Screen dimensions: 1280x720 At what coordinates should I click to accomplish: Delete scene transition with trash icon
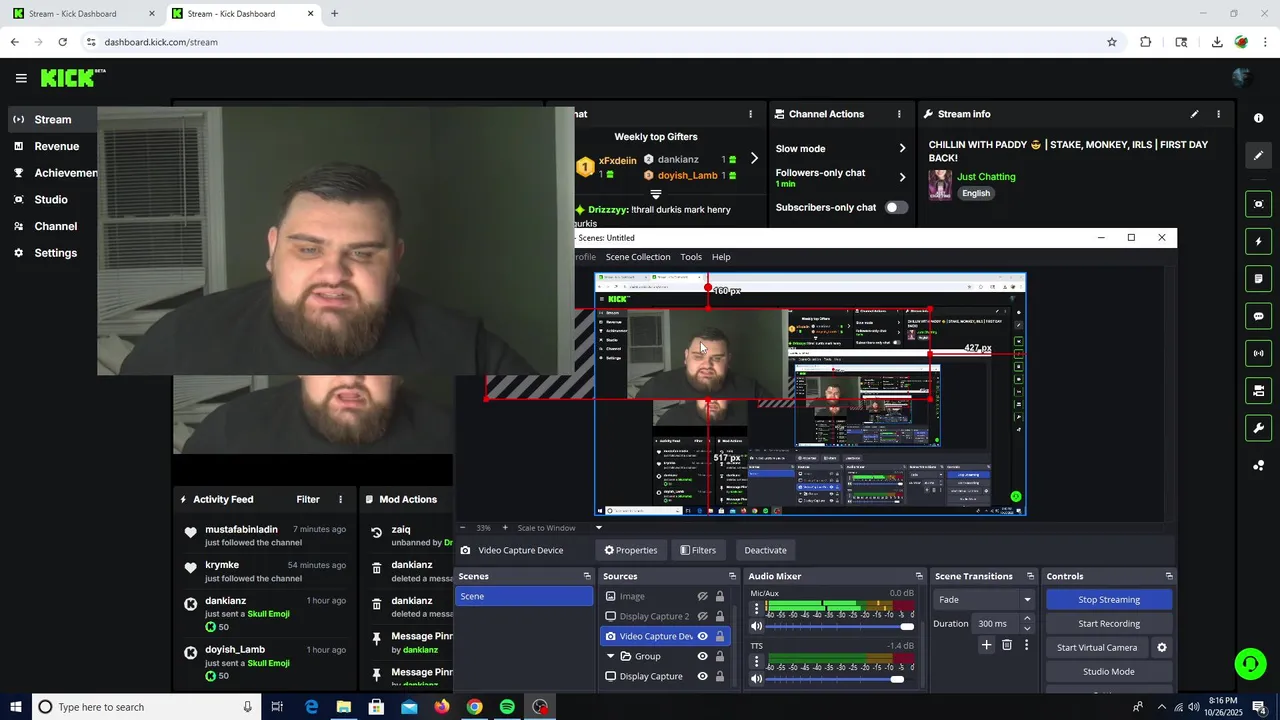click(1007, 645)
